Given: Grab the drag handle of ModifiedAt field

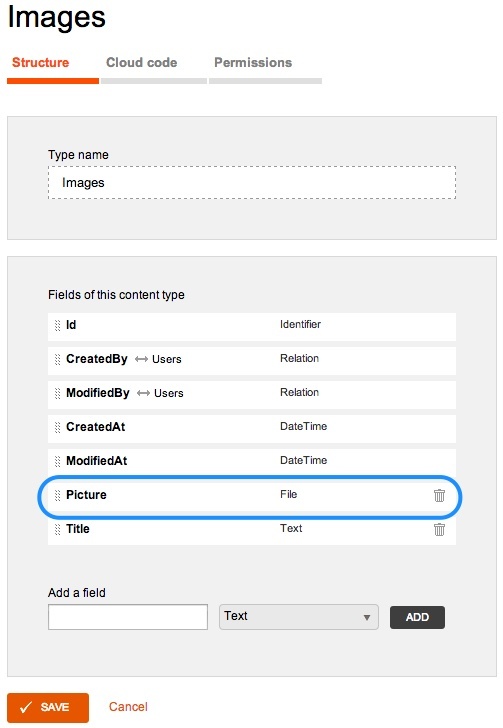Looking at the screenshot, I should [58, 461].
